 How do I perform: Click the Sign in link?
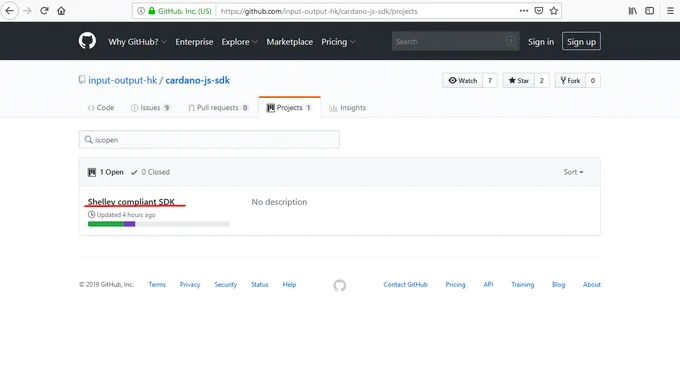[541, 42]
